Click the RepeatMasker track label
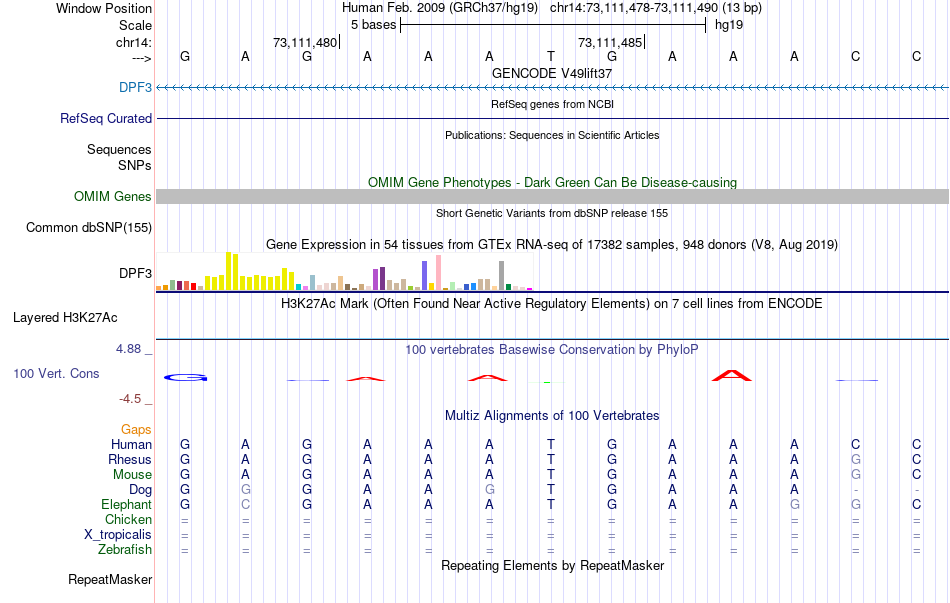Screen dimensions: 950x603 coord(110,579)
